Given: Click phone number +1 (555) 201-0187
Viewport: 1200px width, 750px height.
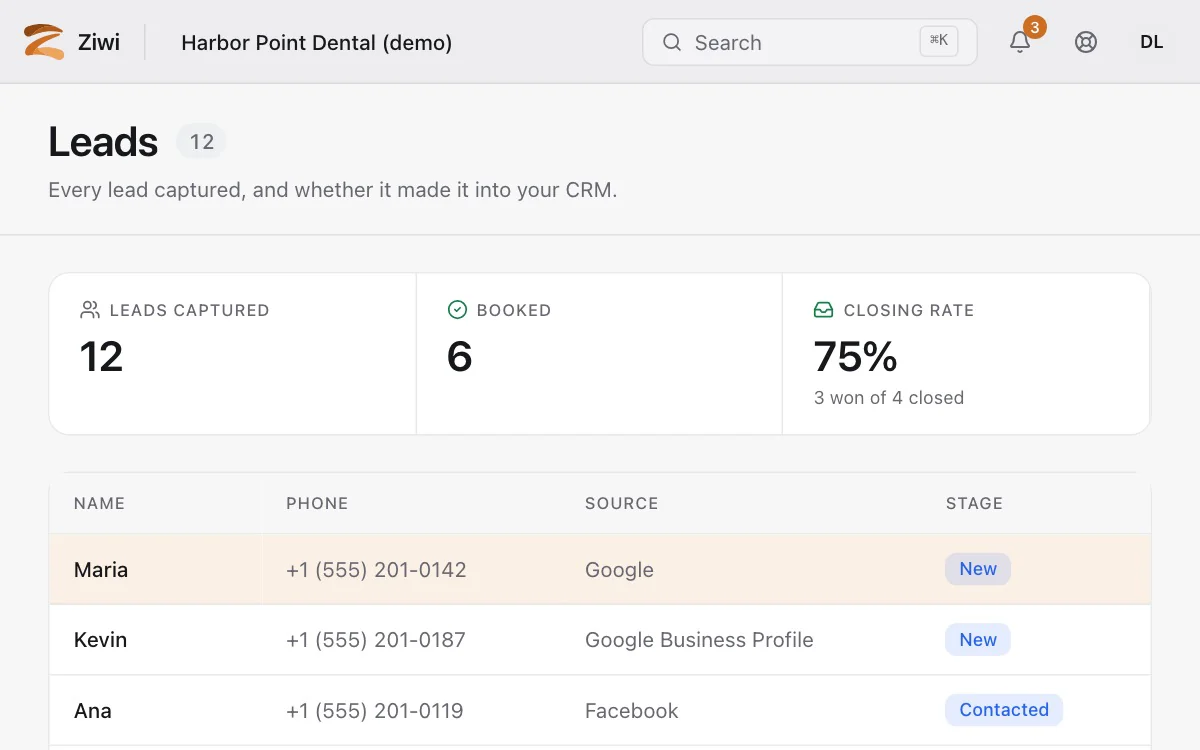Looking at the screenshot, I should [x=376, y=640].
